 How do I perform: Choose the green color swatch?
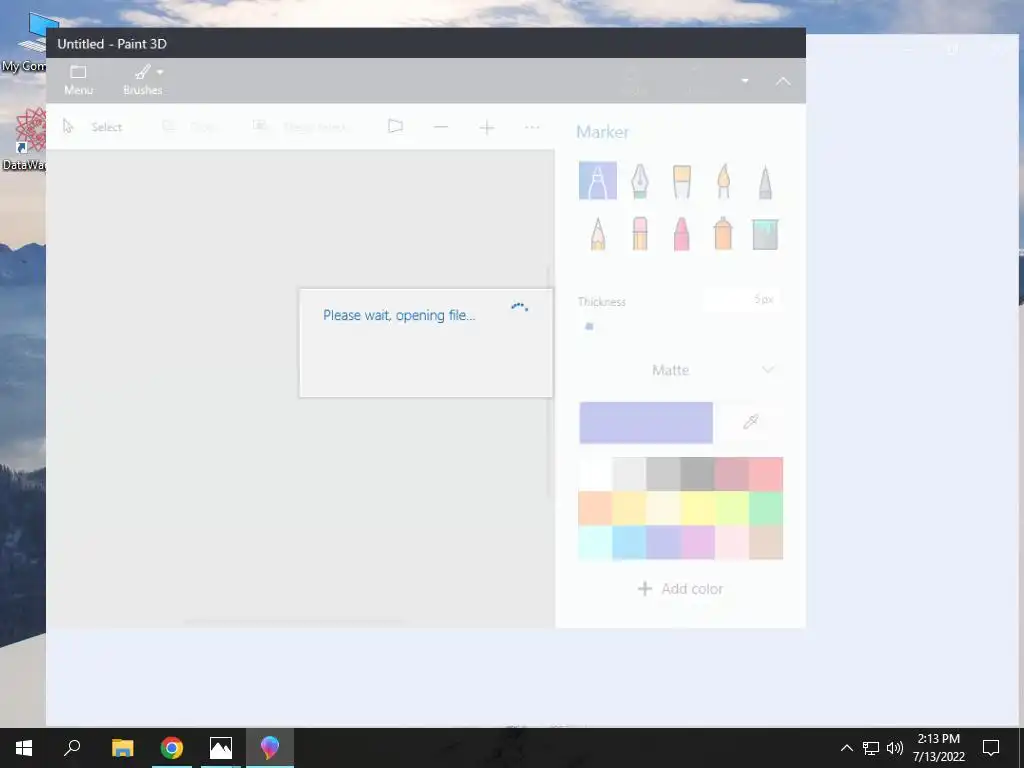(765, 508)
